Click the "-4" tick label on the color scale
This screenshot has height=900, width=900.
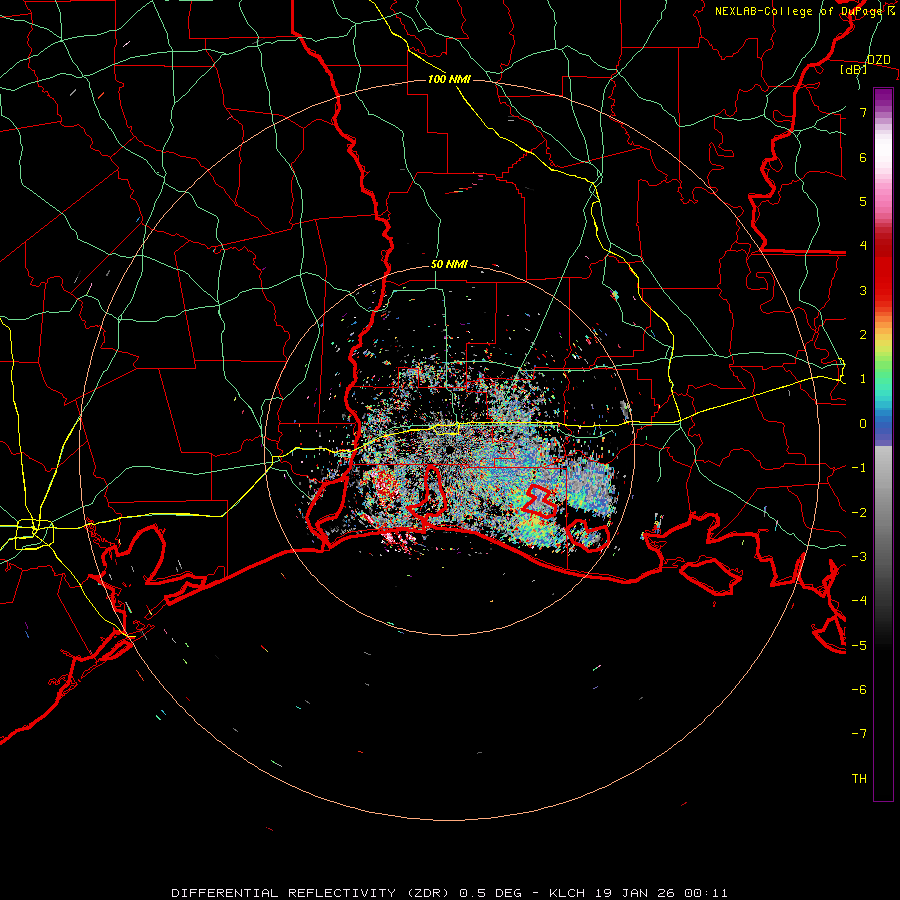pos(859,601)
